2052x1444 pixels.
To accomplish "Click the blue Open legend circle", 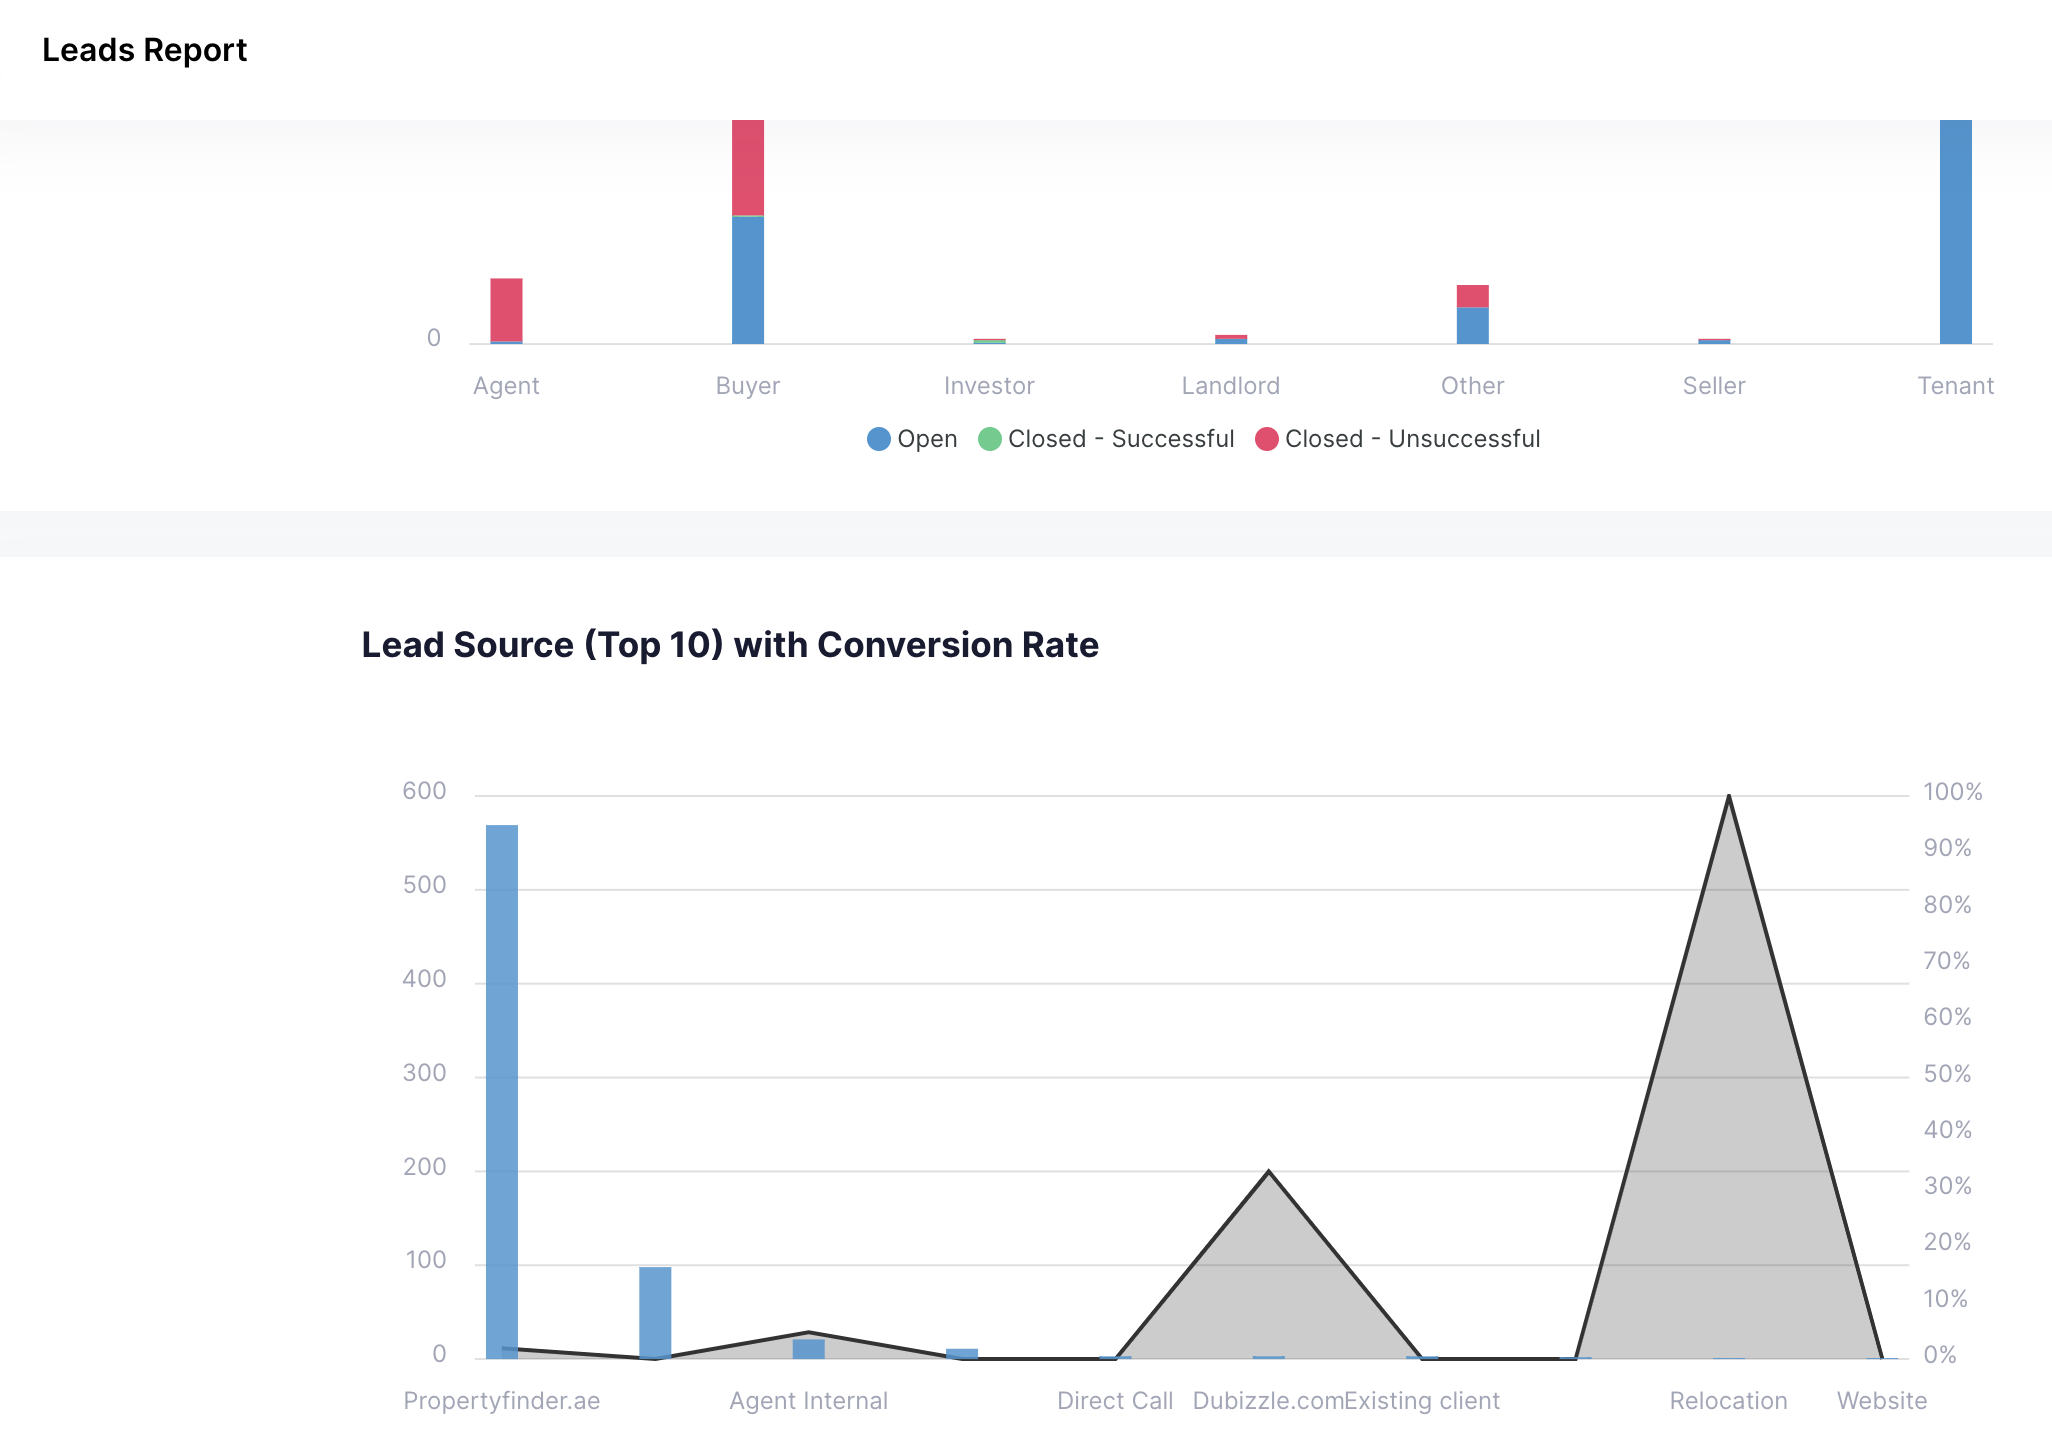I will pyautogui.click(x=878, y=439).
